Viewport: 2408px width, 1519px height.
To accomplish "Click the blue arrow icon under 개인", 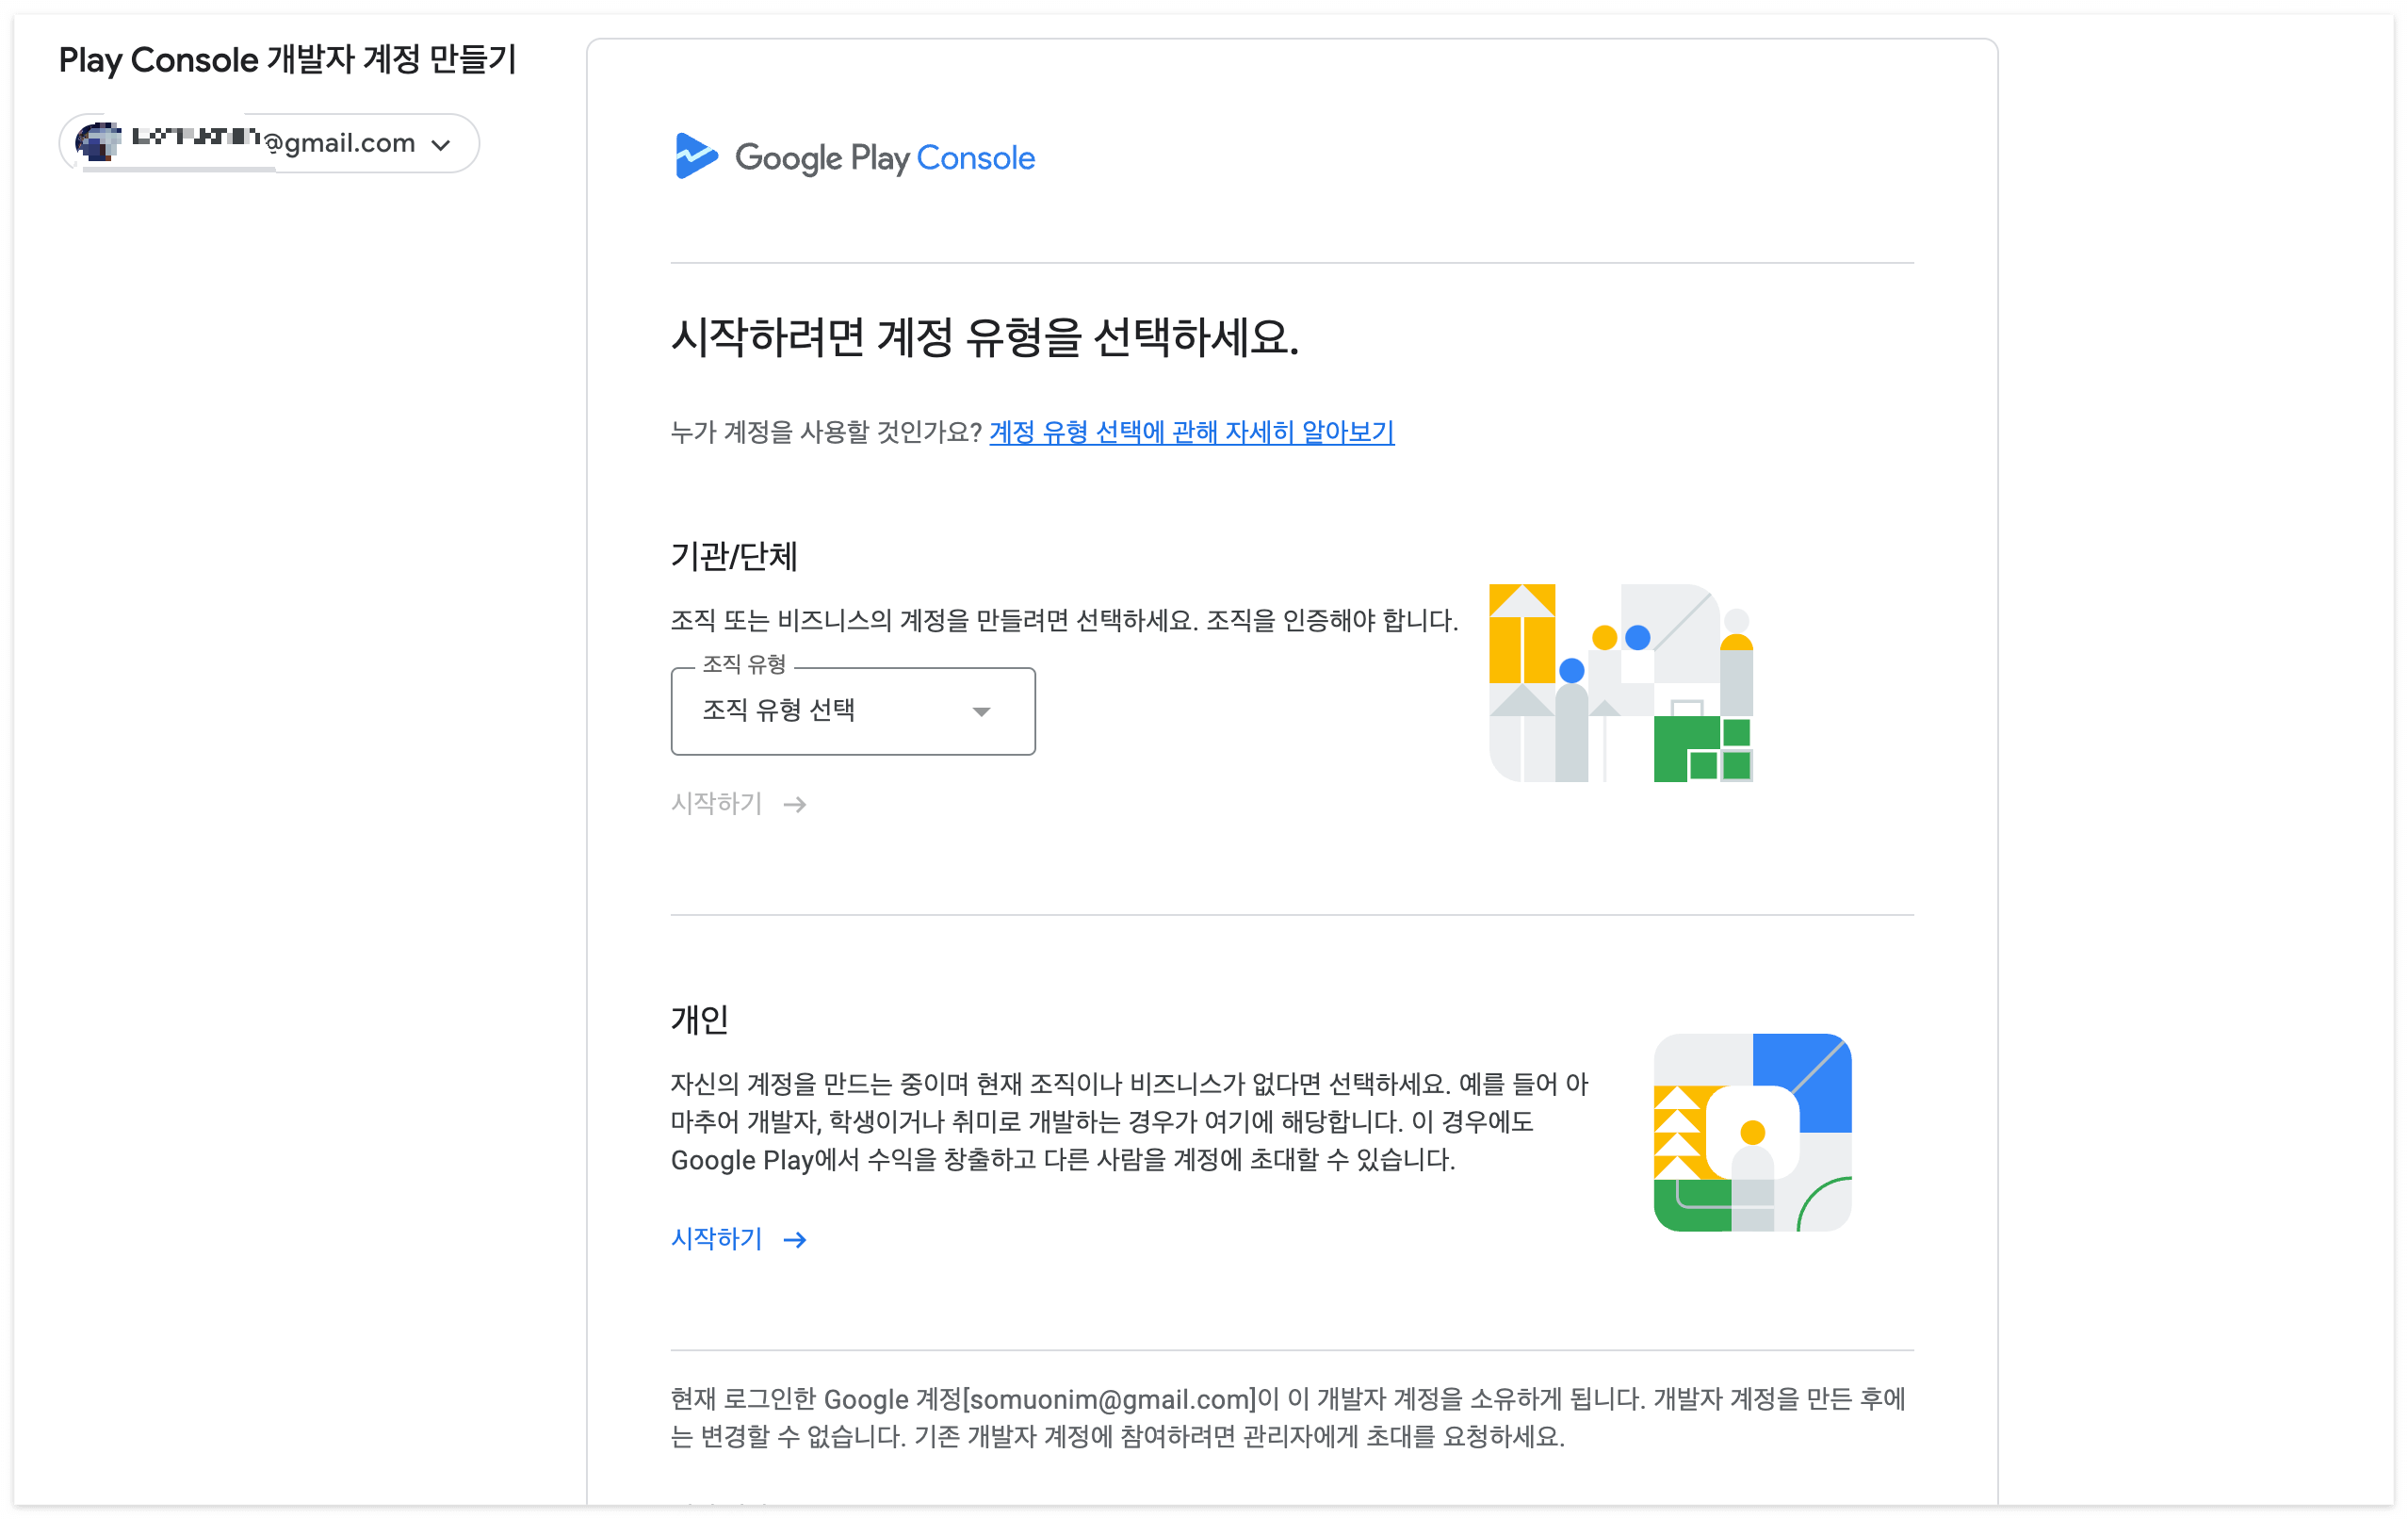I will [x=795, y=1240].
